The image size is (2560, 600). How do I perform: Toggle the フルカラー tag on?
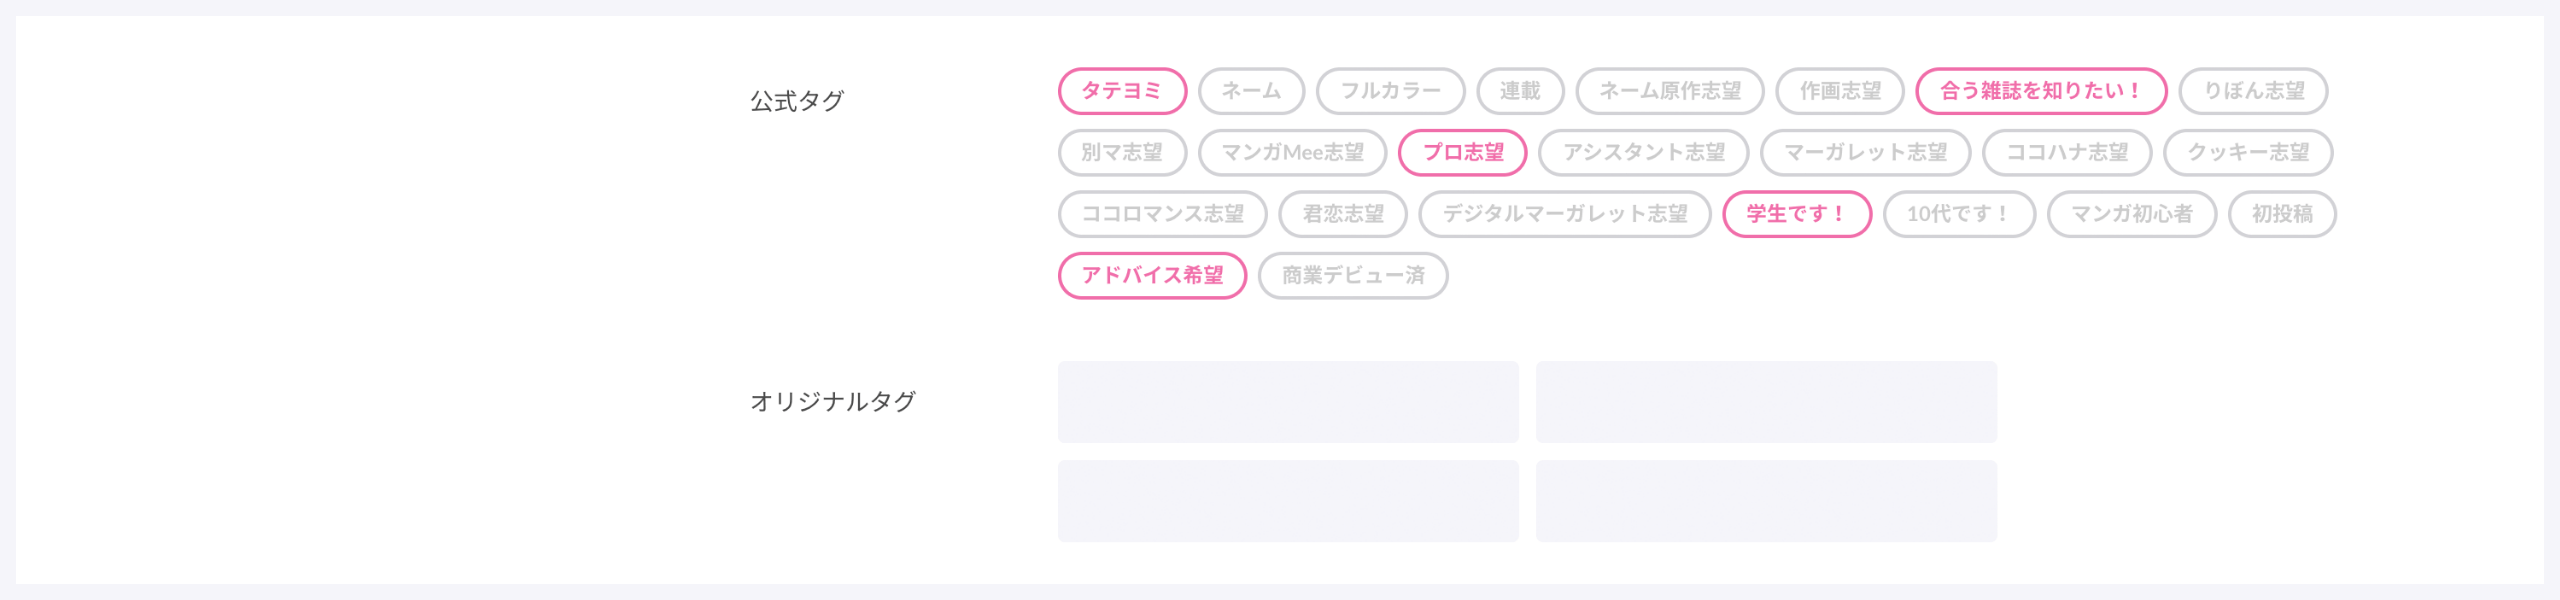(1390, 91)
